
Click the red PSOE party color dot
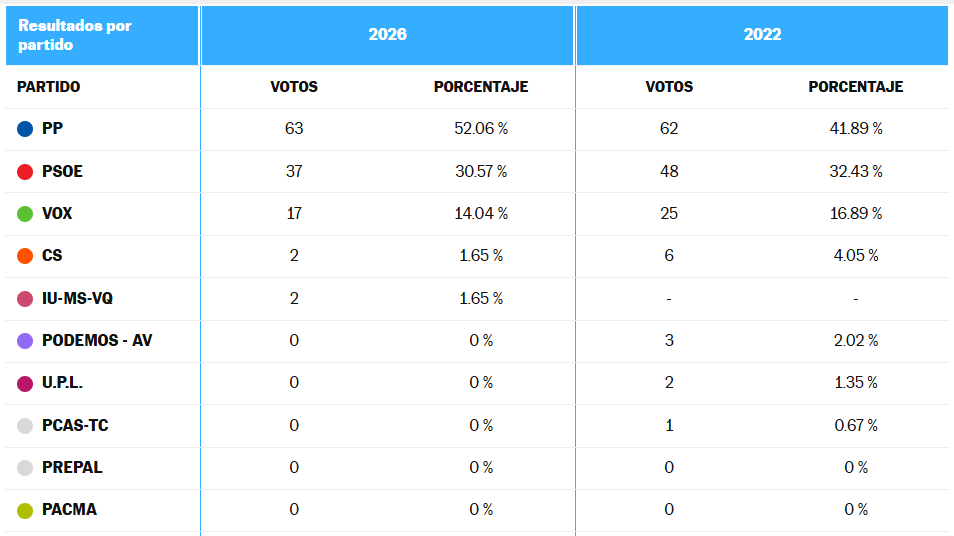tap(26, 172)
